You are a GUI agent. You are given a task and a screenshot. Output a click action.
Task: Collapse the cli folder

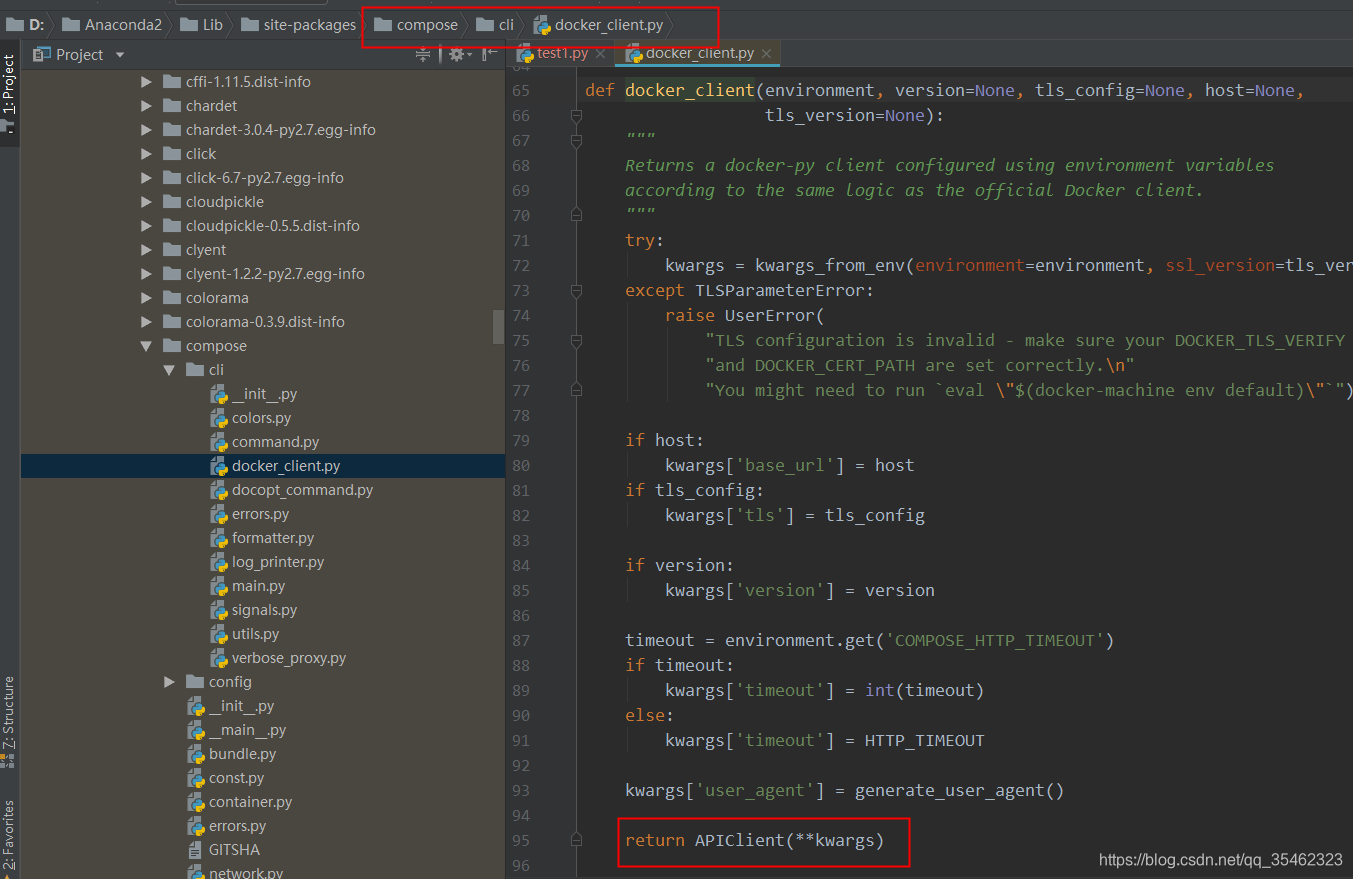point(169,370)
